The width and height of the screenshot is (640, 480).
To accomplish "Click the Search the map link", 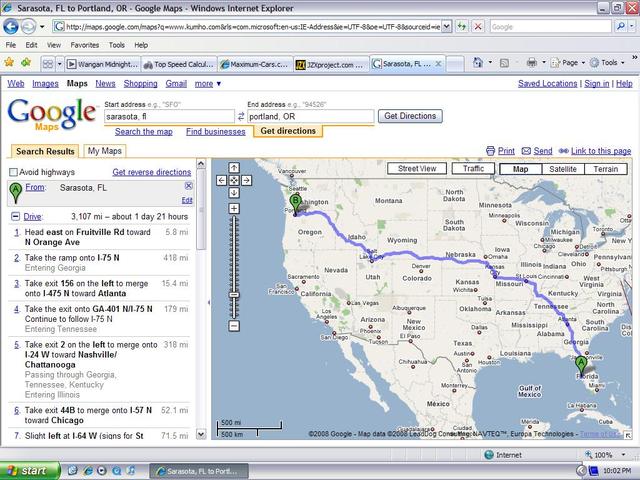I will point(144,131).
